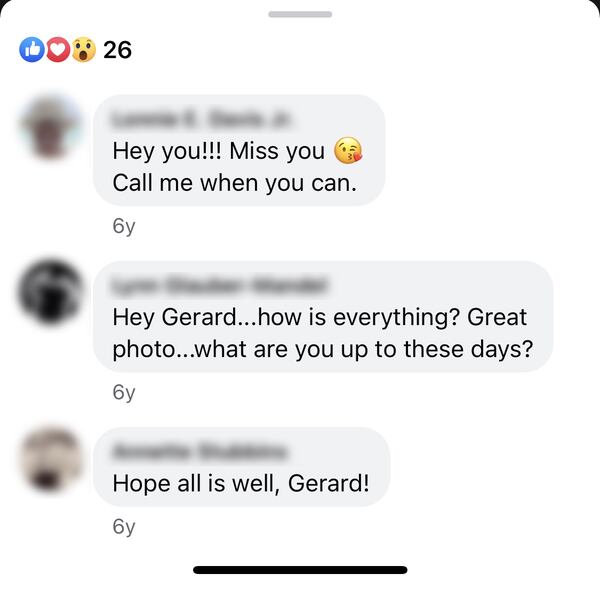Viewport: 600px width, 598px height.
Task: Tap the red heart Love reaction icon
Action: (x=58, y=50)
